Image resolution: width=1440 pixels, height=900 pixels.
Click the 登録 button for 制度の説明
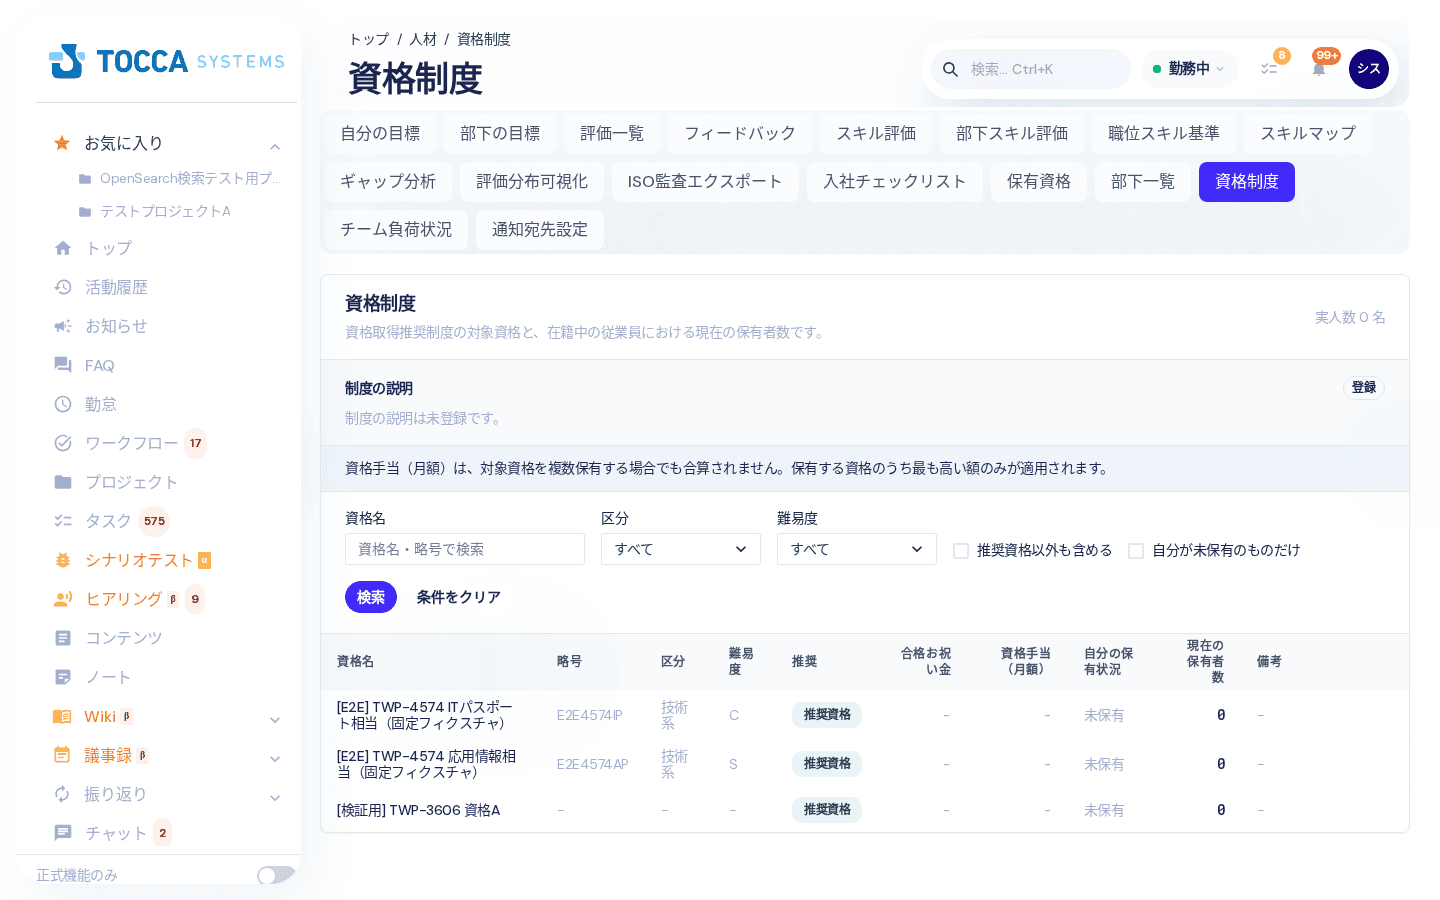(x=1364, y=388)
